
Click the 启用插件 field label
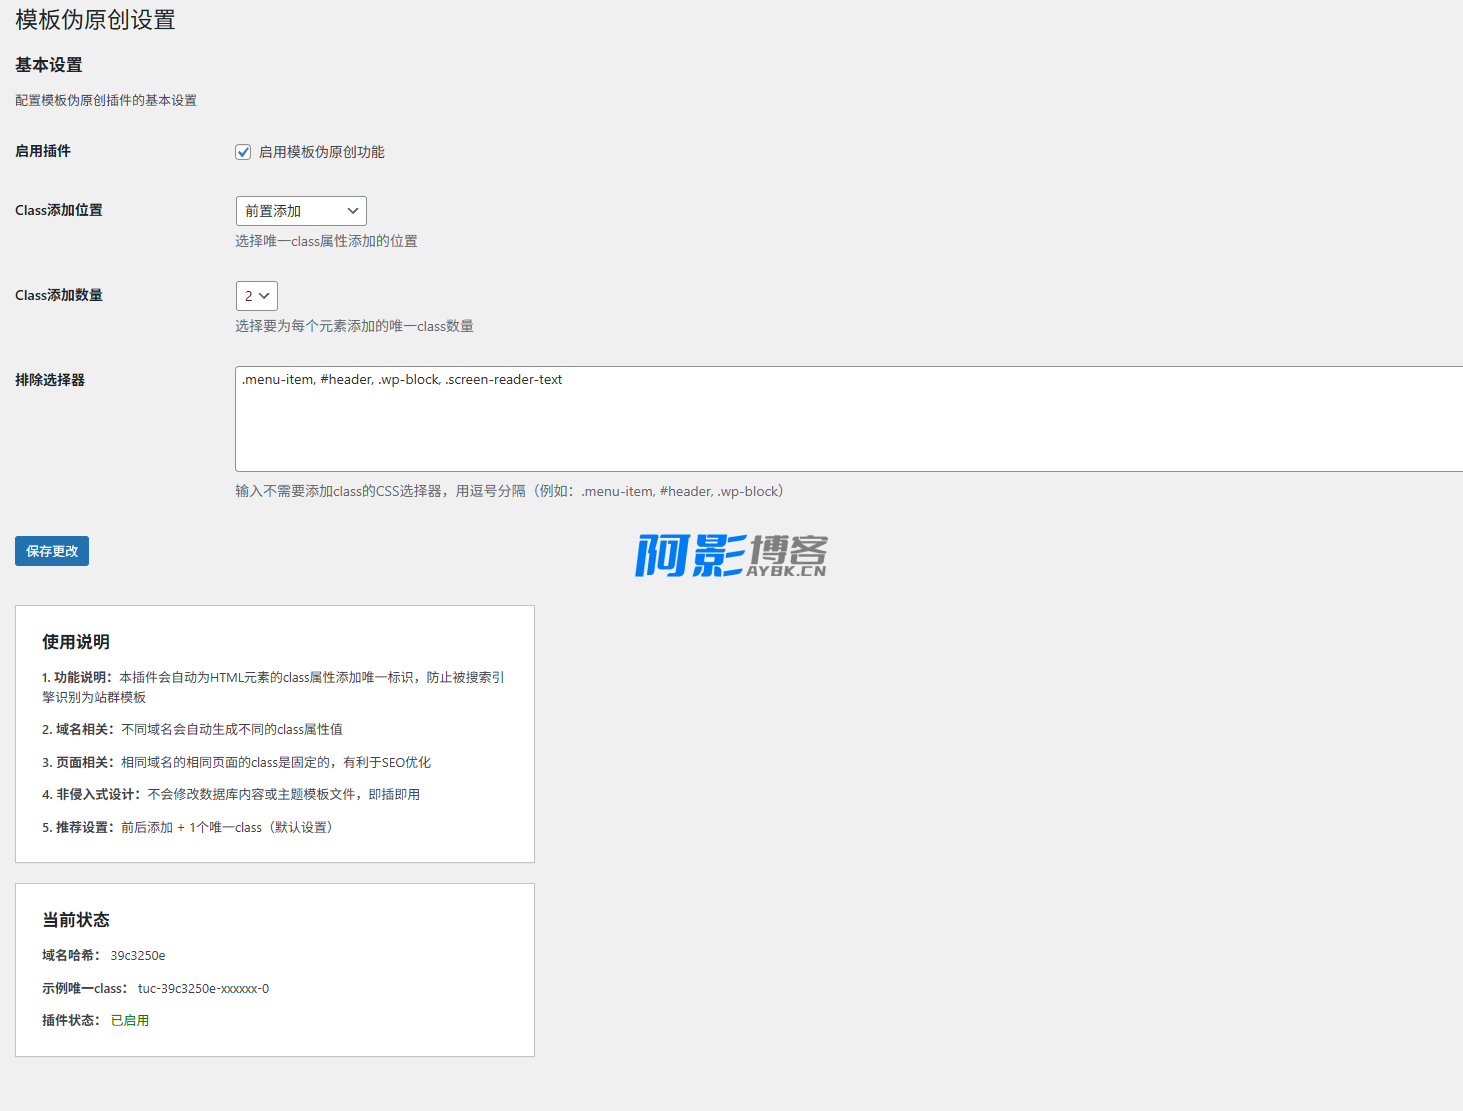(43, 151)
